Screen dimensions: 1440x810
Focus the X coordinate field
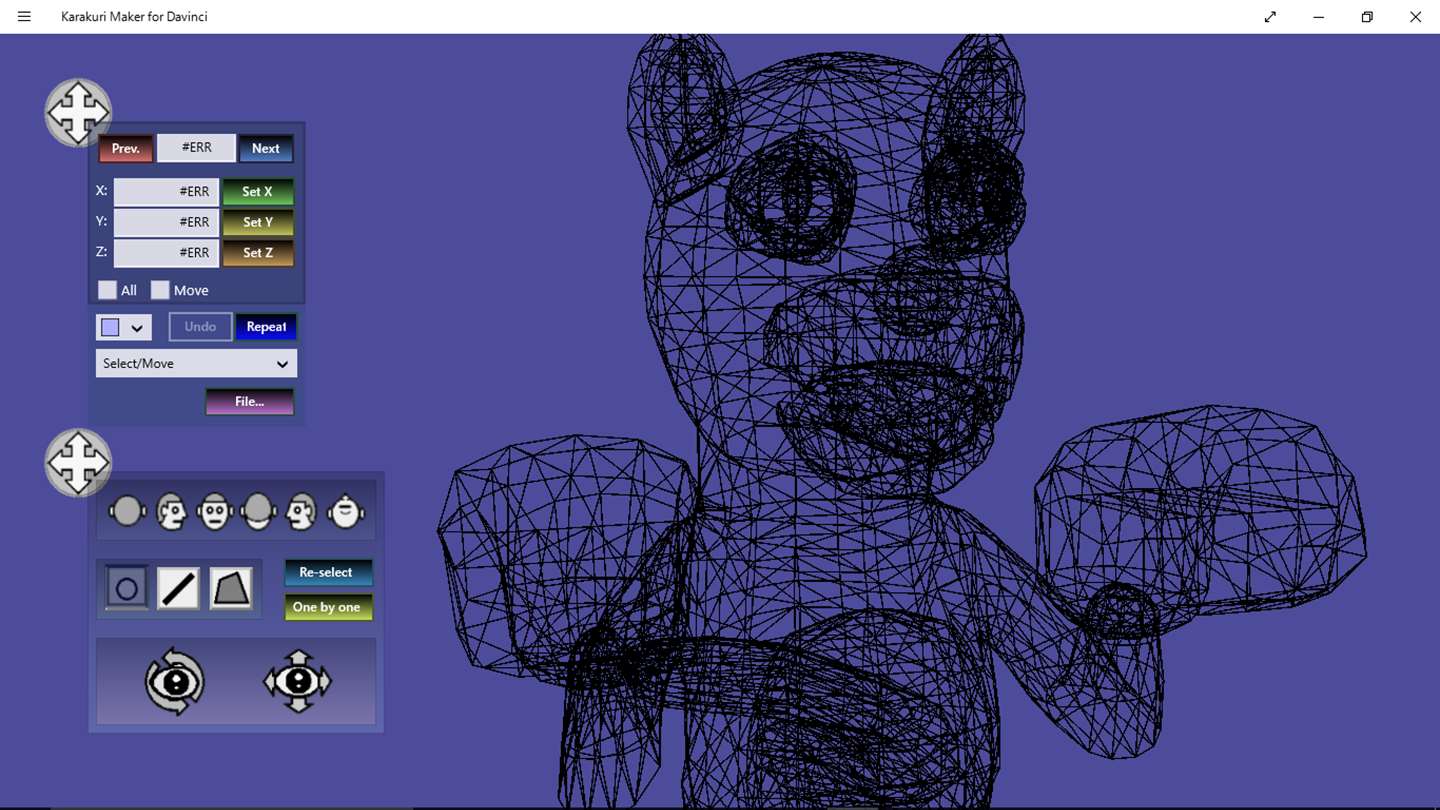166,192
